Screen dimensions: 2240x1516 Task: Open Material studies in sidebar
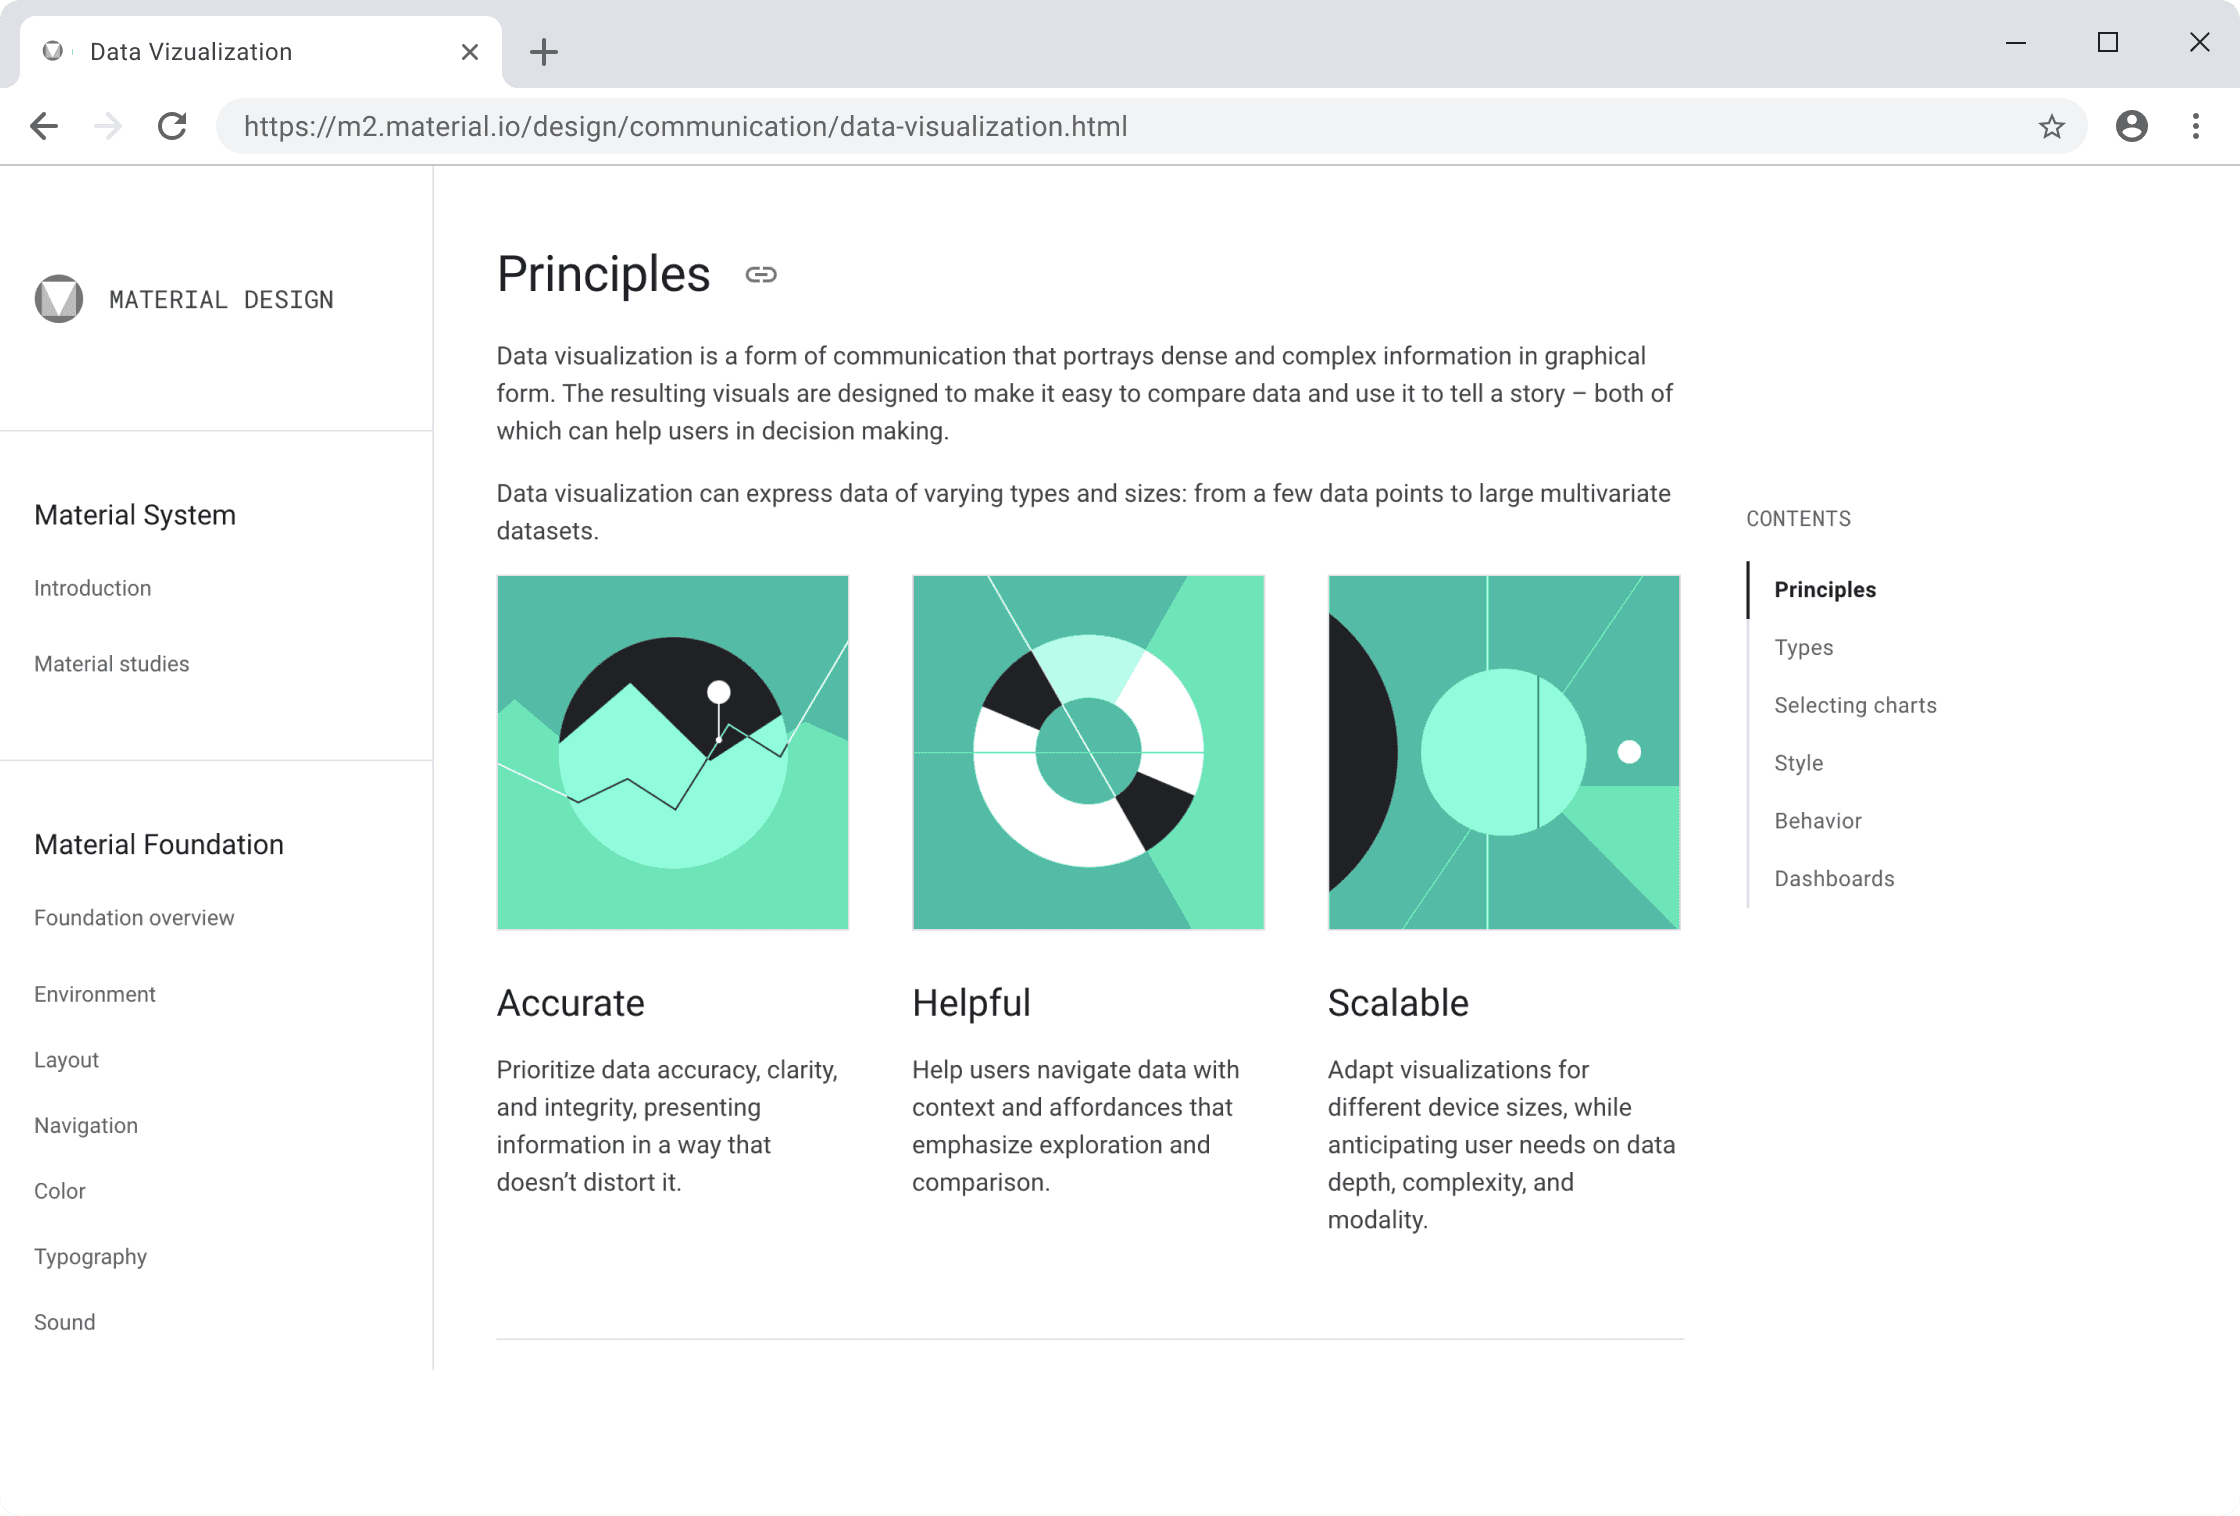111,664
